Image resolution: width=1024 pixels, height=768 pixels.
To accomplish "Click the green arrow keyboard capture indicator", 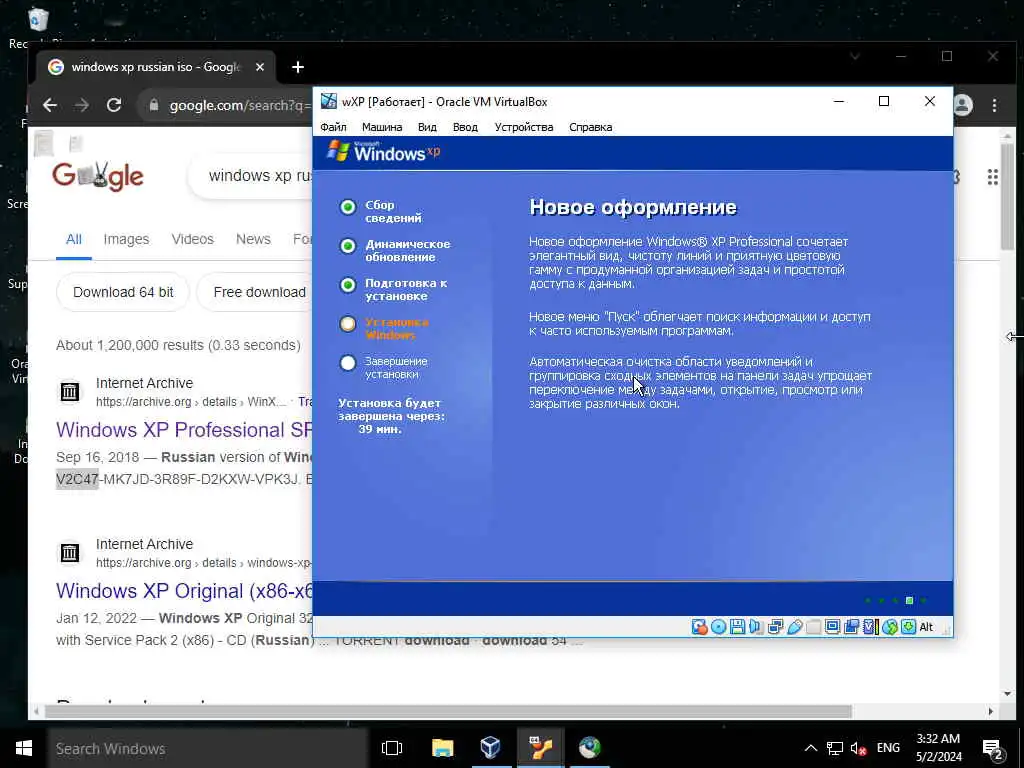I will (x=908, y=628).
